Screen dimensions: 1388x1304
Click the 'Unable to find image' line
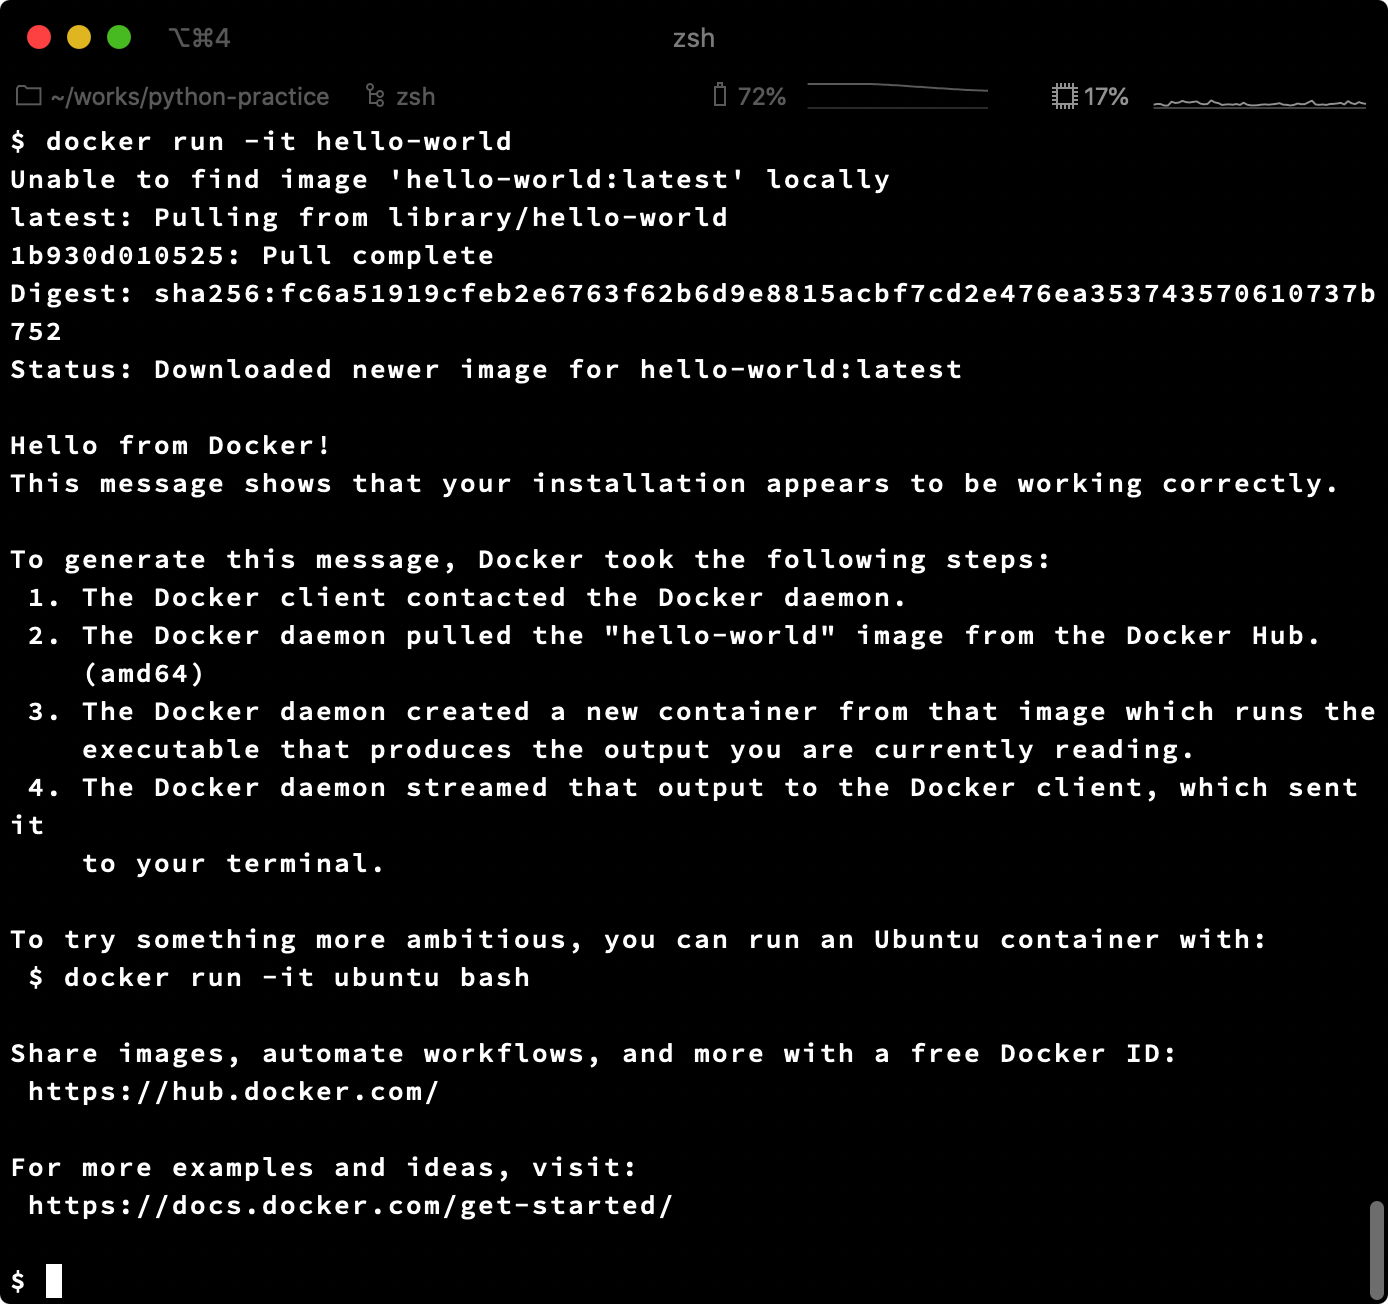[x=450, y=179]
